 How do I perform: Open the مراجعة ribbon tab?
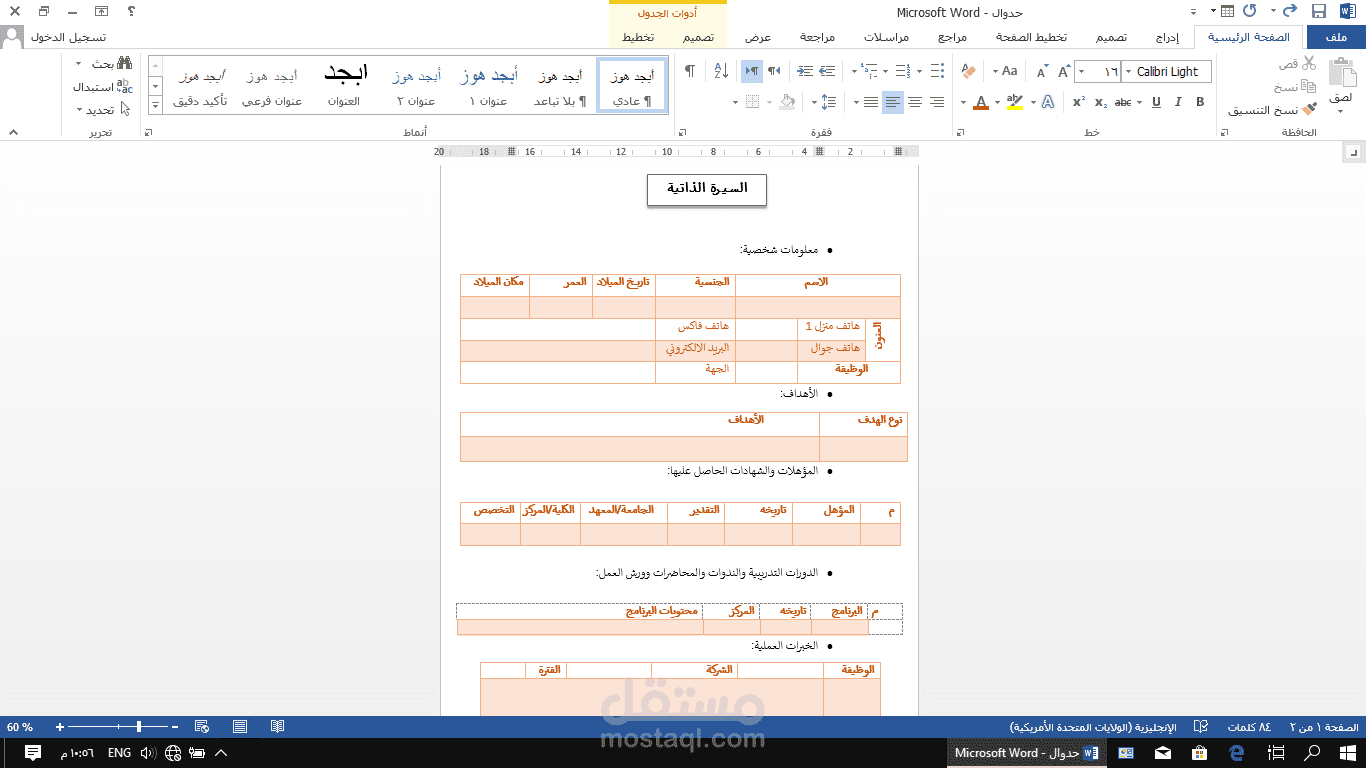(x=819, y=36)
